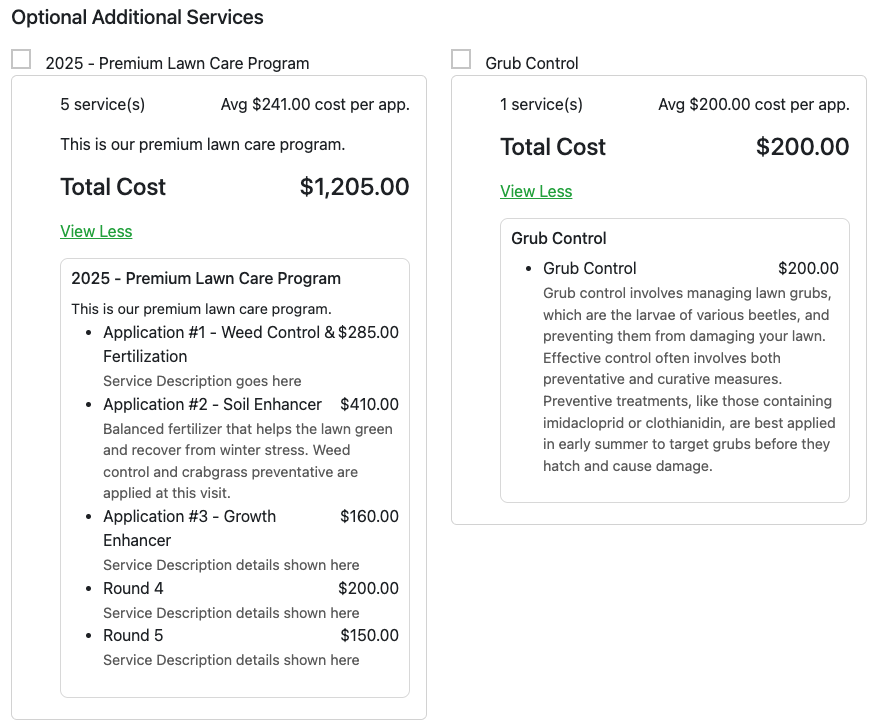Click the $410.00 Soil Enhancer price
Viewport: 876px width, 727px height.
click(369, 404)
